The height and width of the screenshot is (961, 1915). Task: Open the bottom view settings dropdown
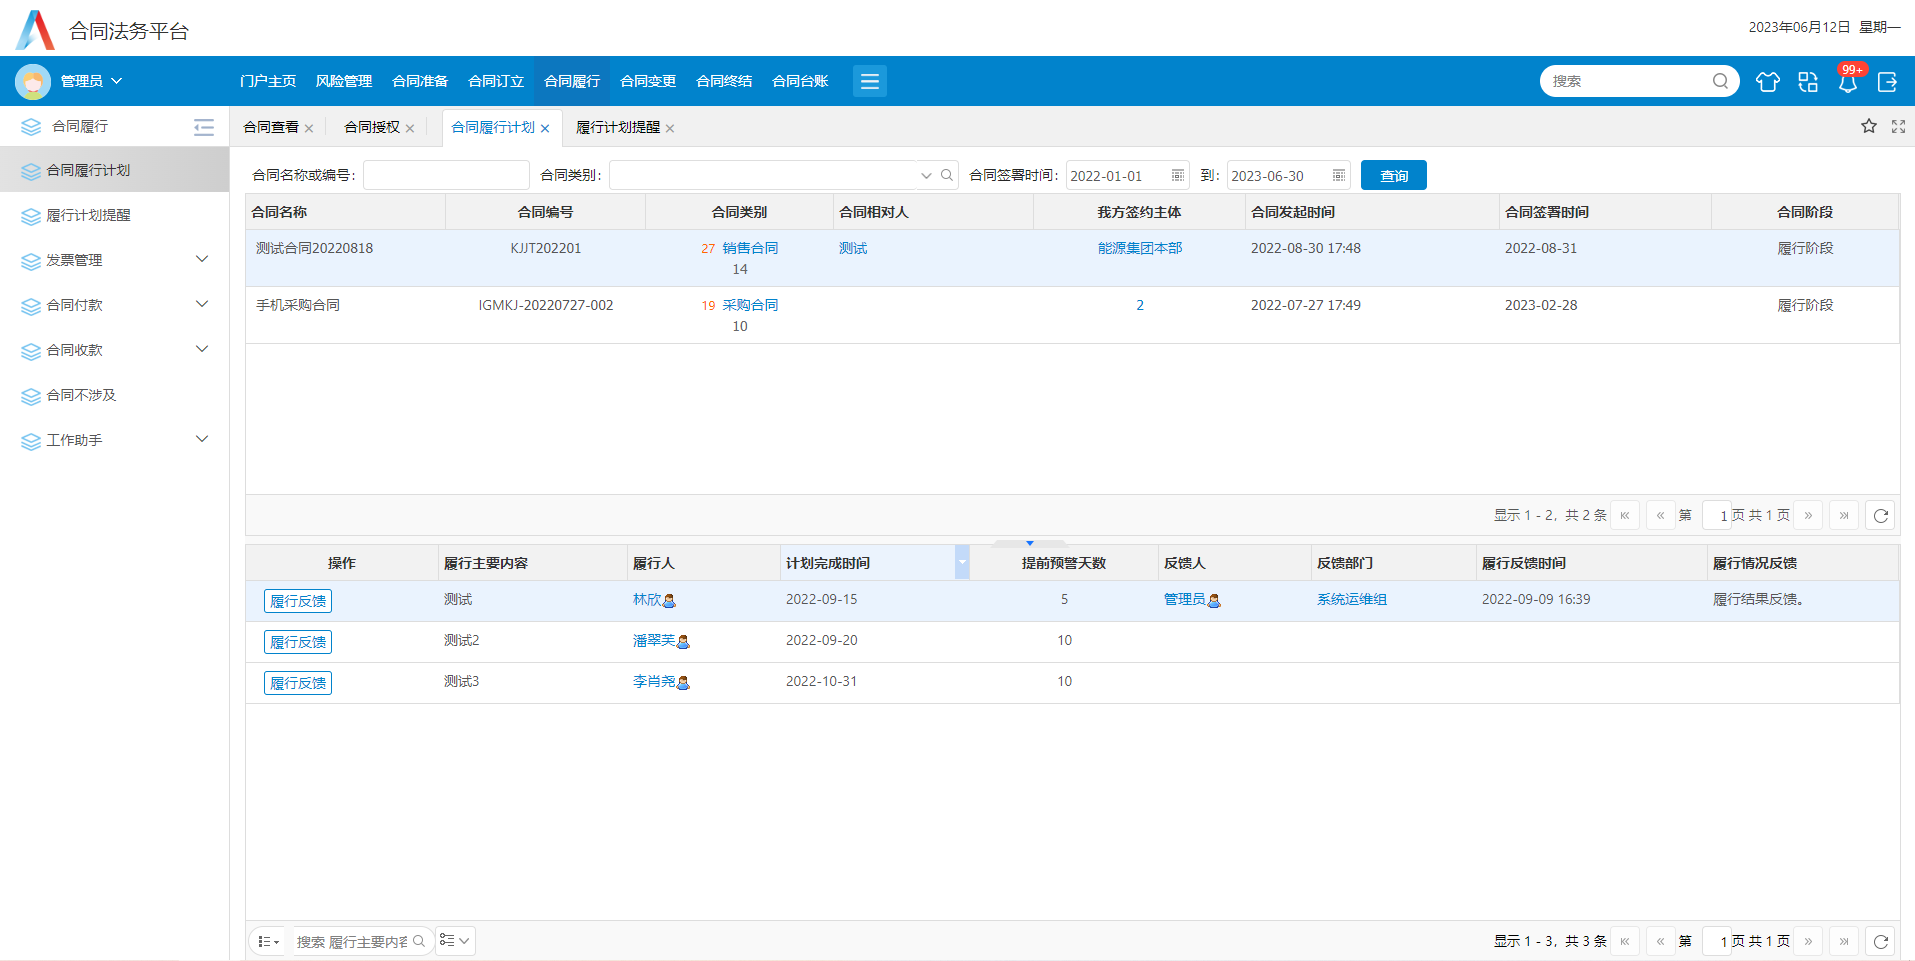tap(455, 941)
